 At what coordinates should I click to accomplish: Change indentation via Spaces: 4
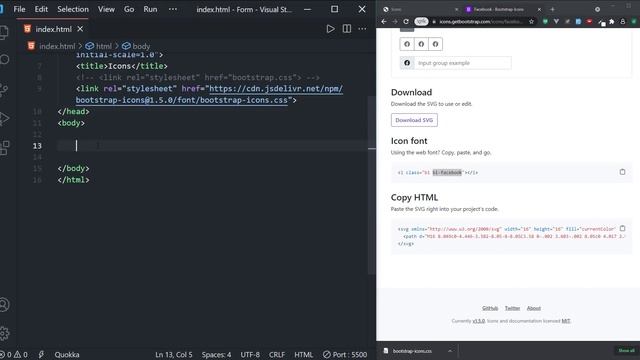(x=216, y=354)
